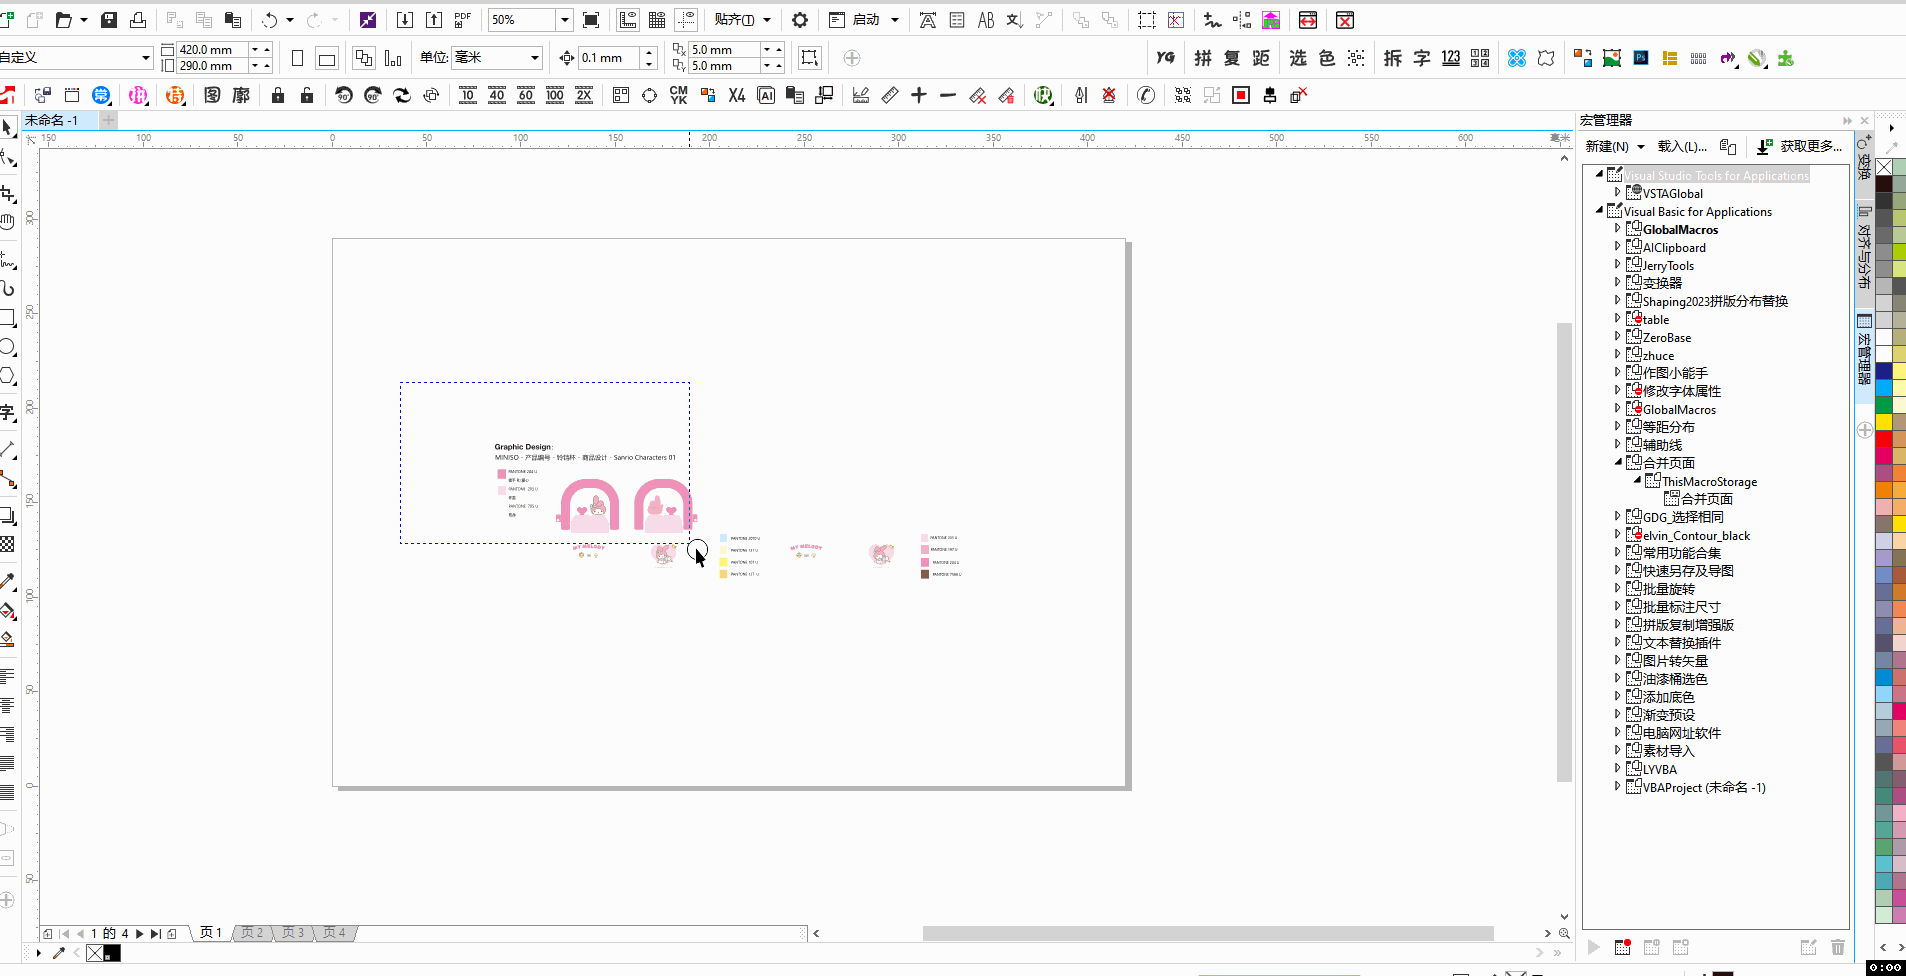Collapse Visual Basic for Applications node
1906x976 pixels.
1599,211
